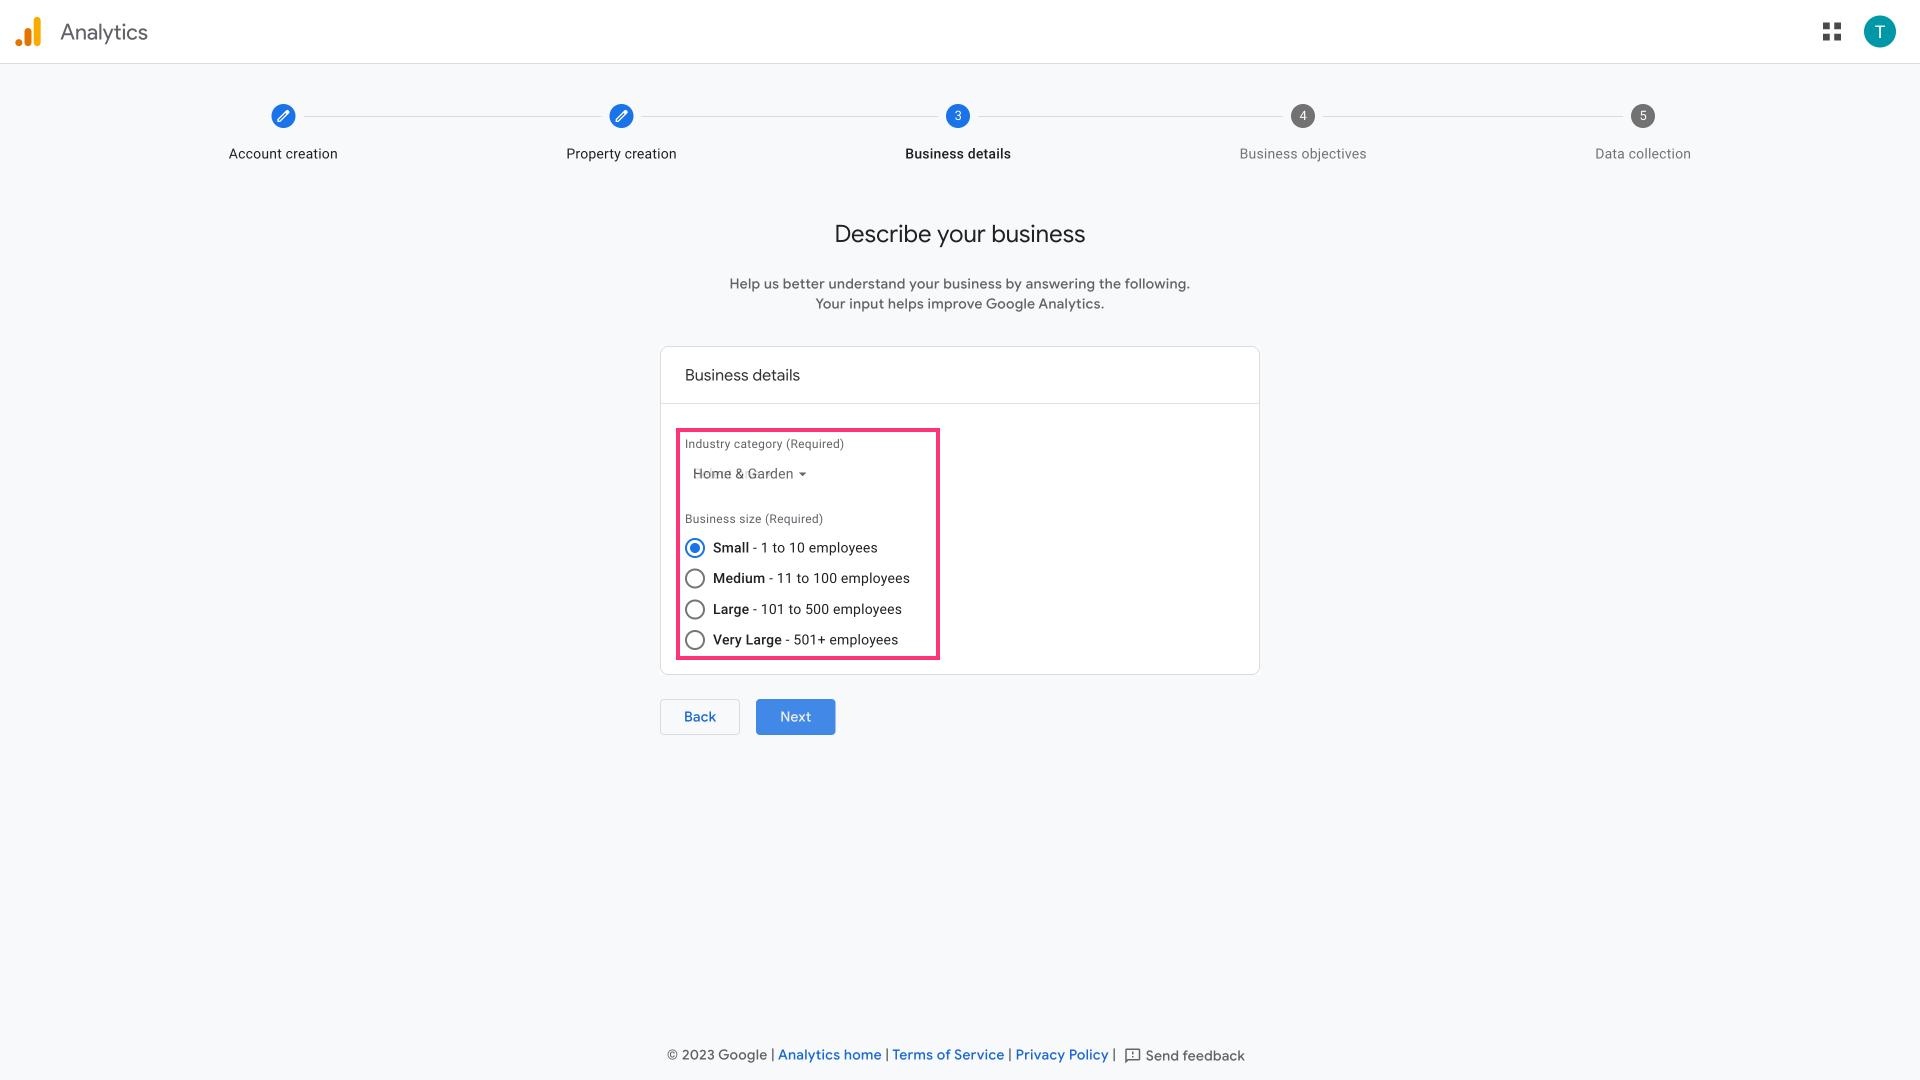Image resolution: width=1920 pixels, height=1080 pixels.
Task: Select Medium 11 to 100 employees option
Action: pyautogui.click(x=695, y=579)
